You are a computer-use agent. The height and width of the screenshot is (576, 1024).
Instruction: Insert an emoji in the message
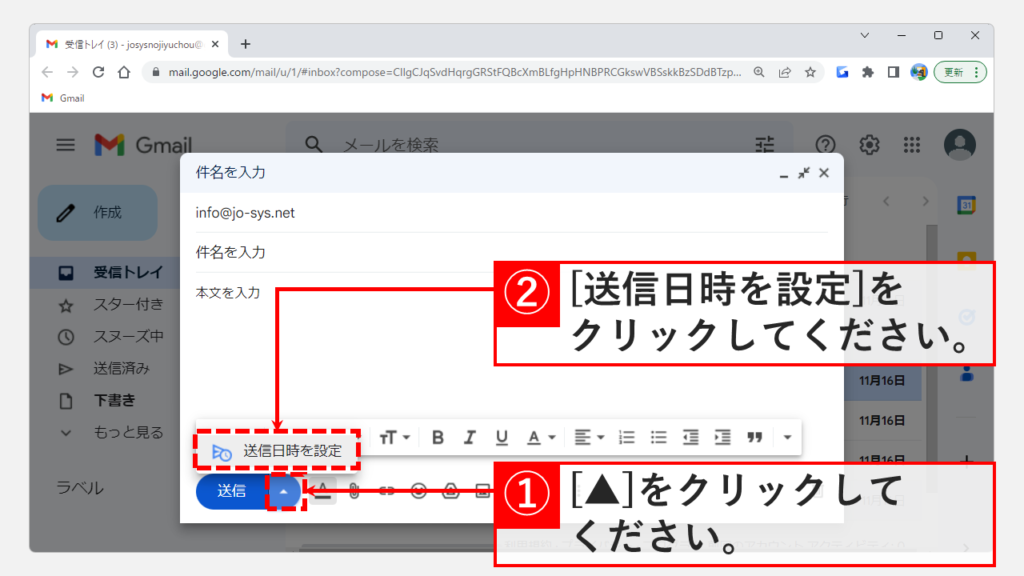pyautogui.click(x=419, y=491)
